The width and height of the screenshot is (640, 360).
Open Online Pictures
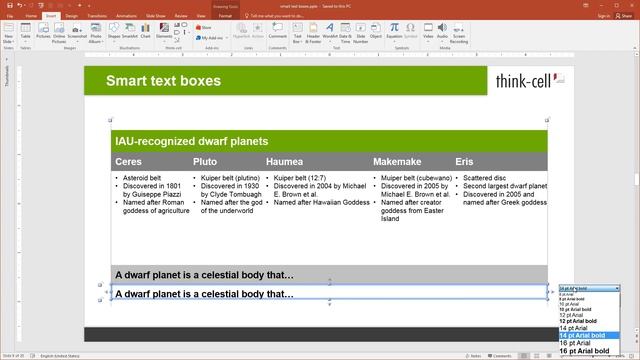coord(59,33)
